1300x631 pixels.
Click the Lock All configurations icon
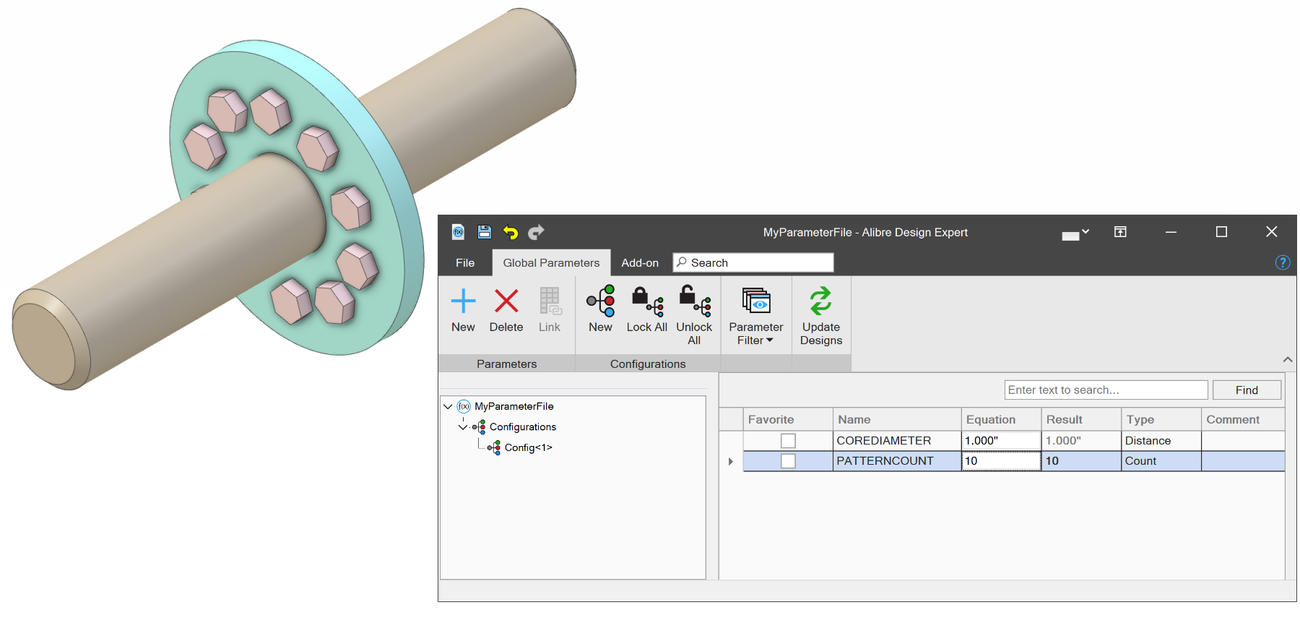647,301
